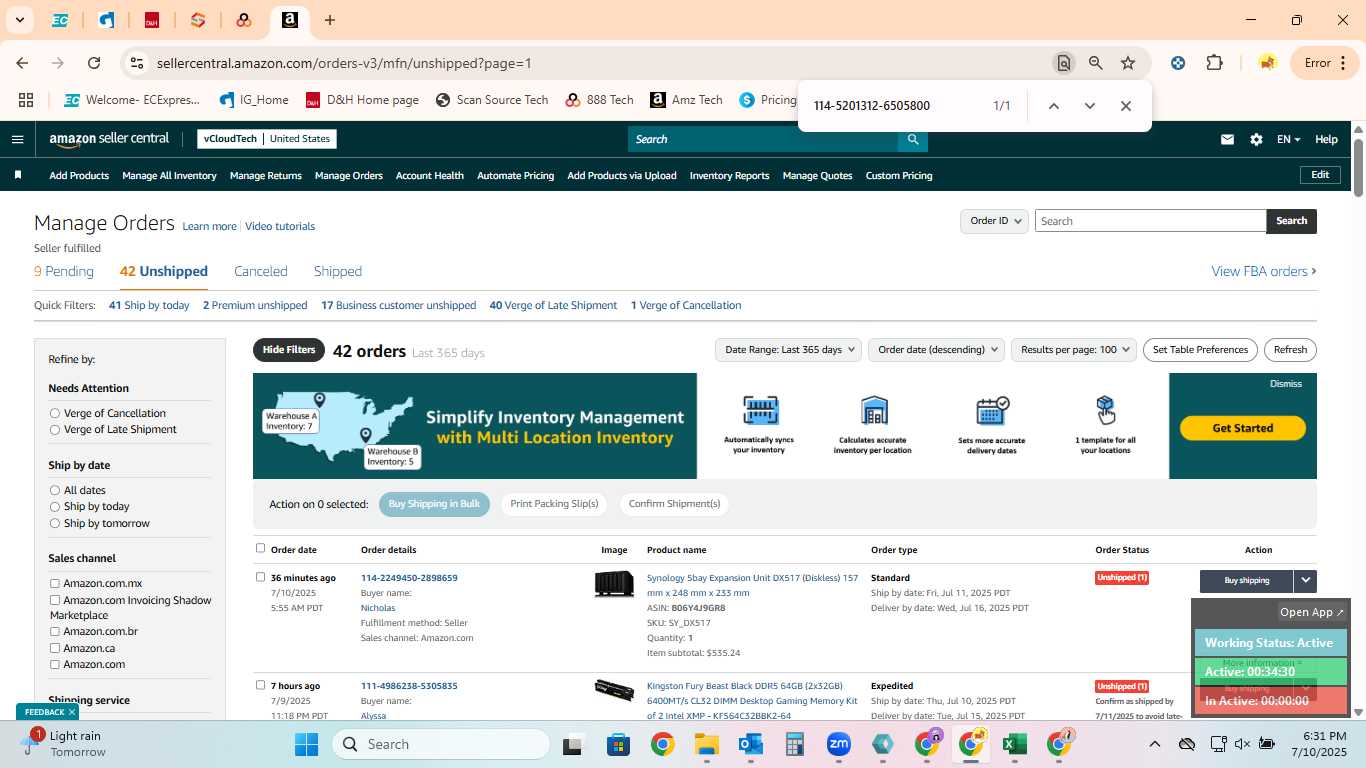Viewport: 1366px width, 768px height.
Task: View site information icon in address bar
Action: pyautogui.click(x=138, y=63)
